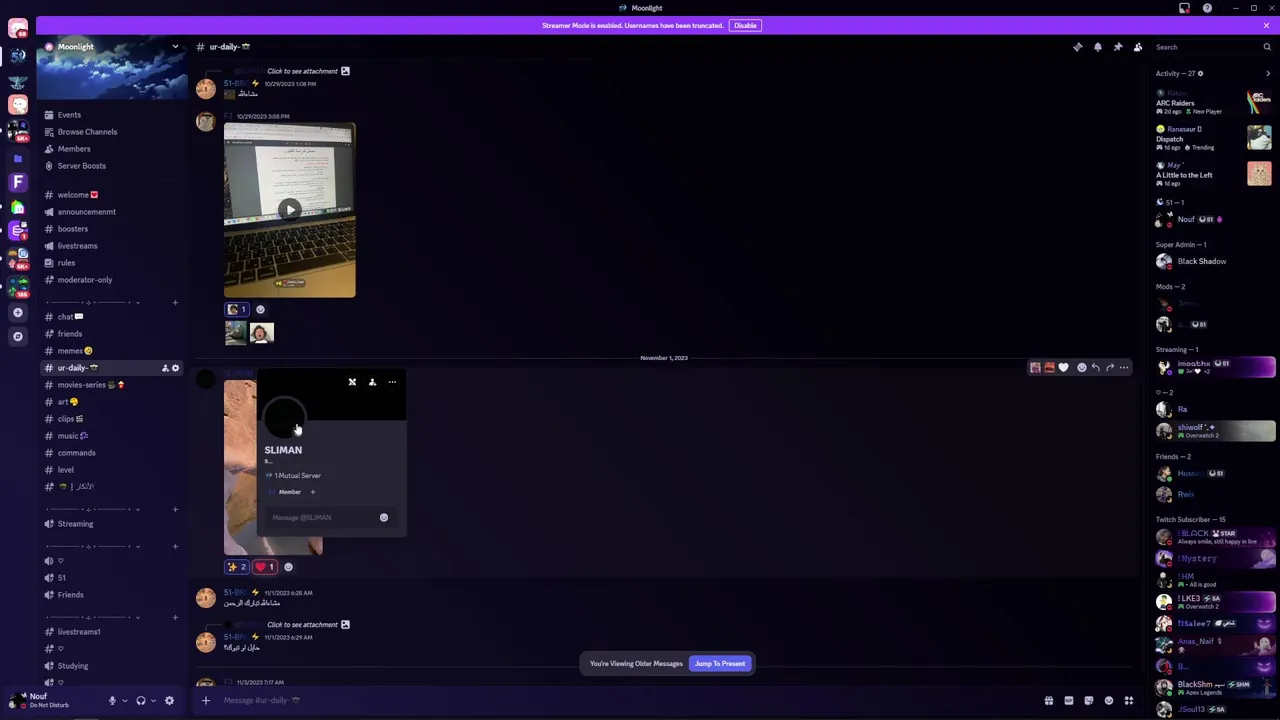Image resolution: width=1280 pixels, height=720 pixels.
Task: Open User Settings gear
Action: click(x=169, y=701)
